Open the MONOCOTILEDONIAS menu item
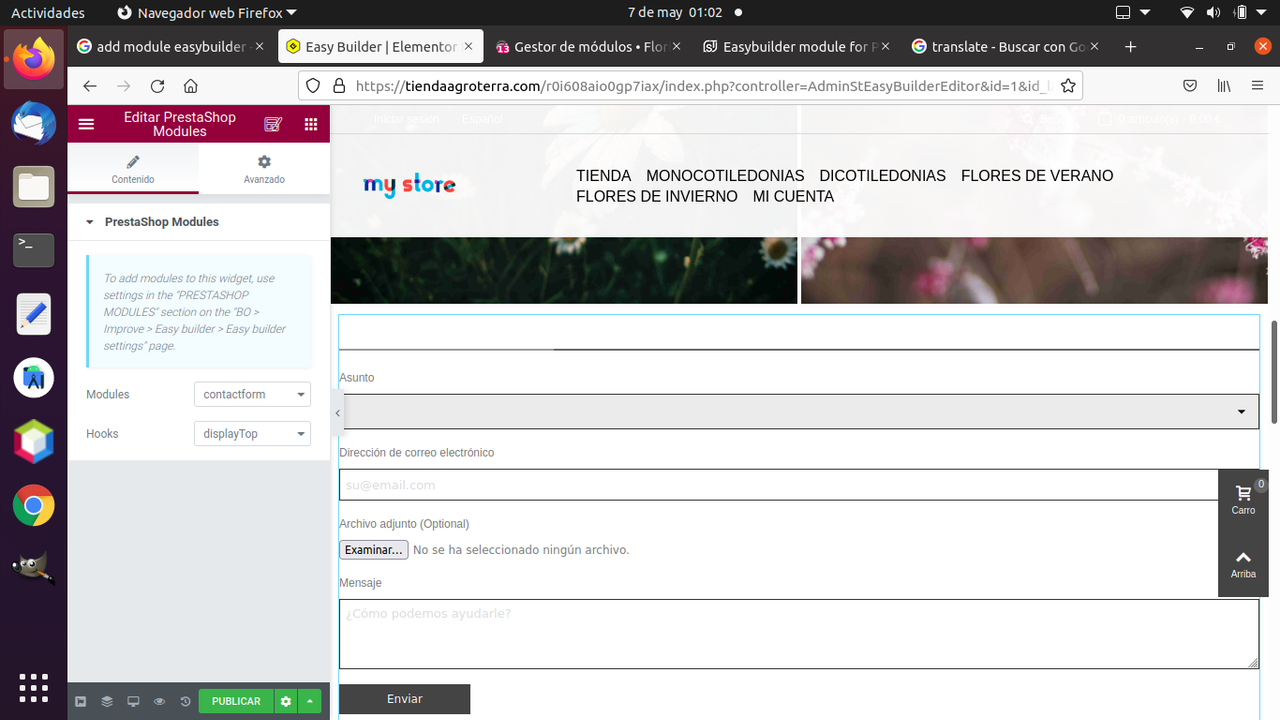Image resolution: width=1280 pixels, height=720 pixels. (x=725, y=176)
